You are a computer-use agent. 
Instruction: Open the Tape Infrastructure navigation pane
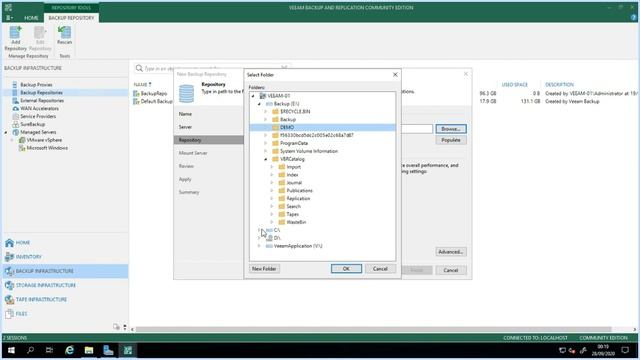41,300
